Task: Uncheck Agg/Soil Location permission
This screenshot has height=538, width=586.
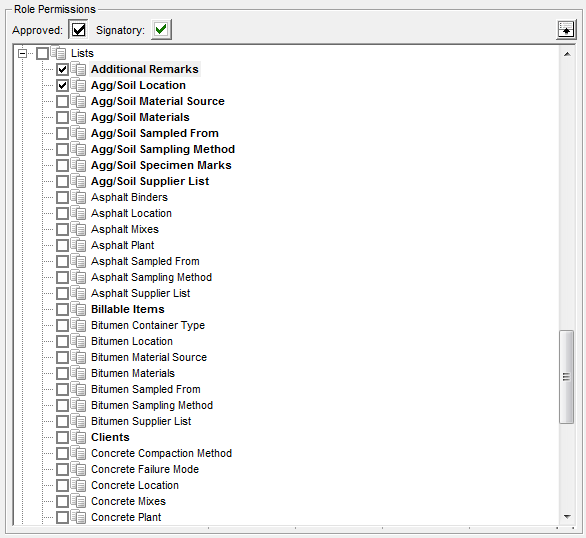Action: (x=62, y=86)
